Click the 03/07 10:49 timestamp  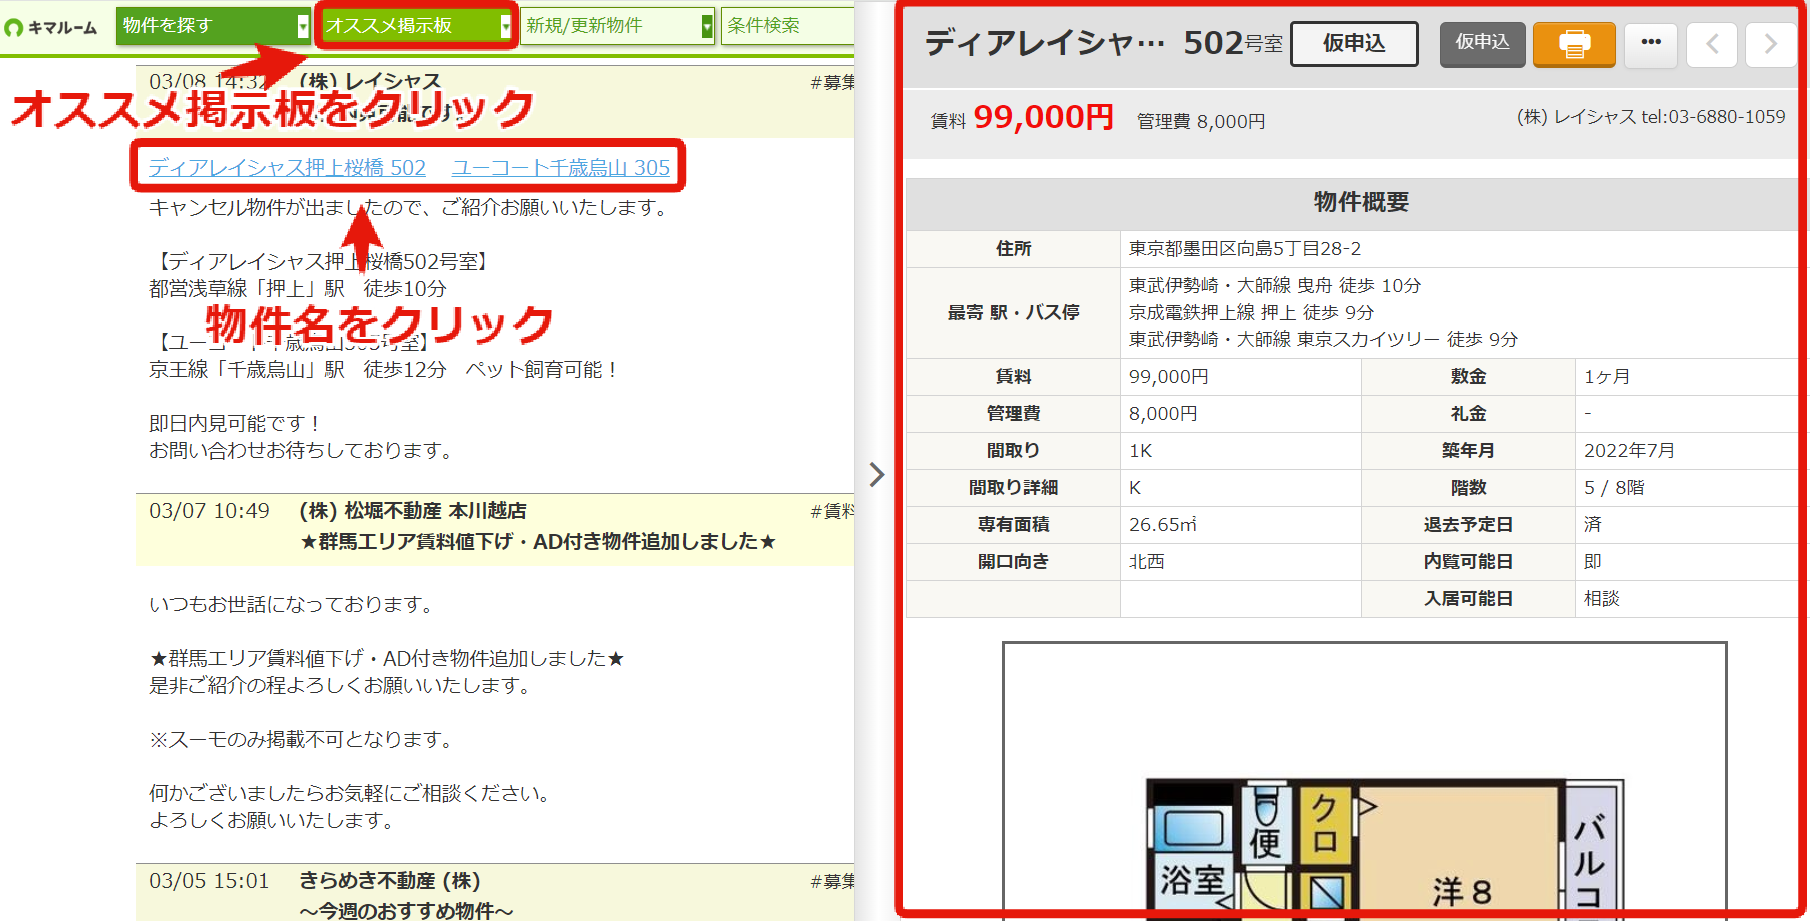[x=210, y=511]
